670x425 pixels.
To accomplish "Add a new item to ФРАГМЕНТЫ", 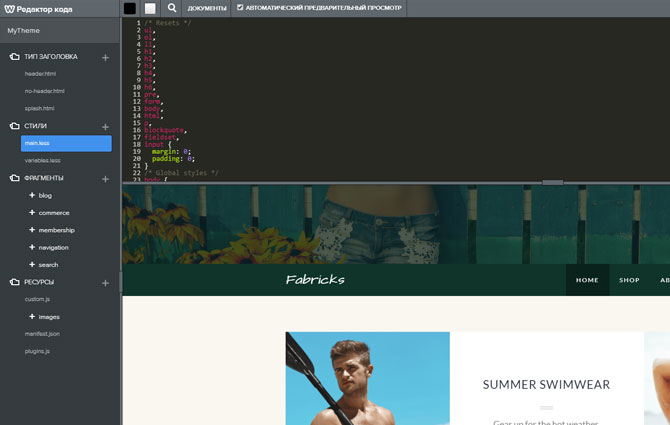I will tap(105, 179).
